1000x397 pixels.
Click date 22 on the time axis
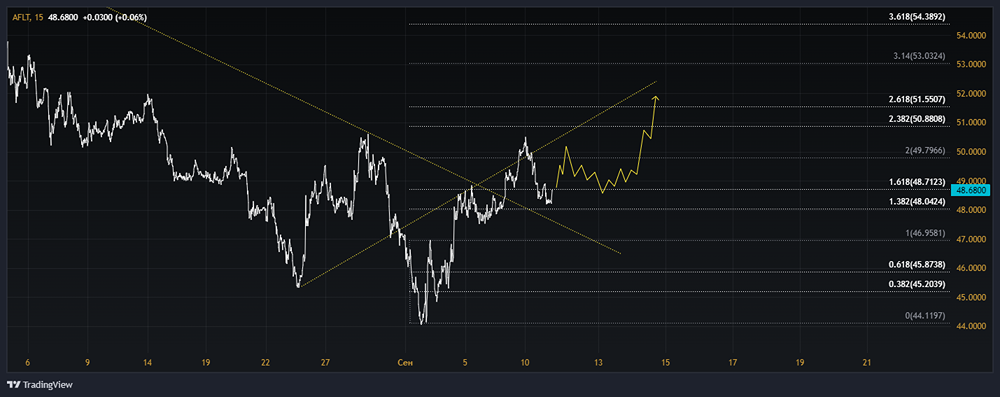[x=266, y=363]
